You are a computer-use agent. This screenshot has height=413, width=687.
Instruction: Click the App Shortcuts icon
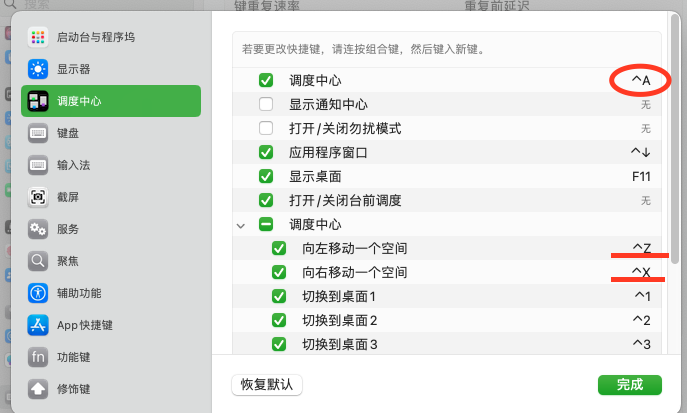click(38, 325)
